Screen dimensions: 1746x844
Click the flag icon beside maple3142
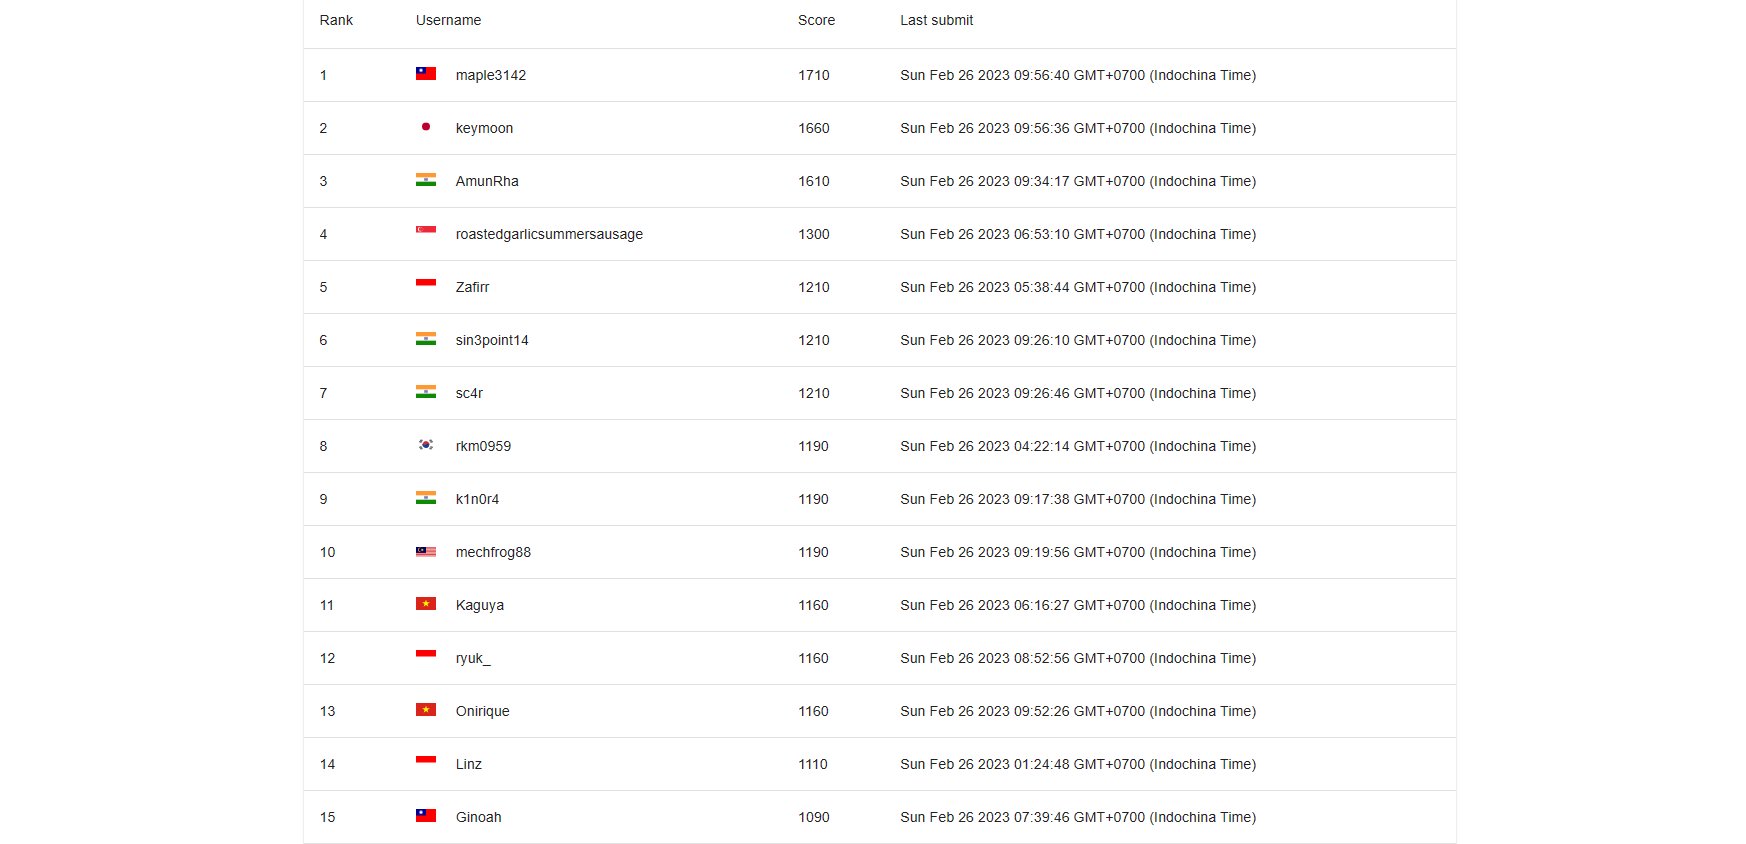click(426, 74)
